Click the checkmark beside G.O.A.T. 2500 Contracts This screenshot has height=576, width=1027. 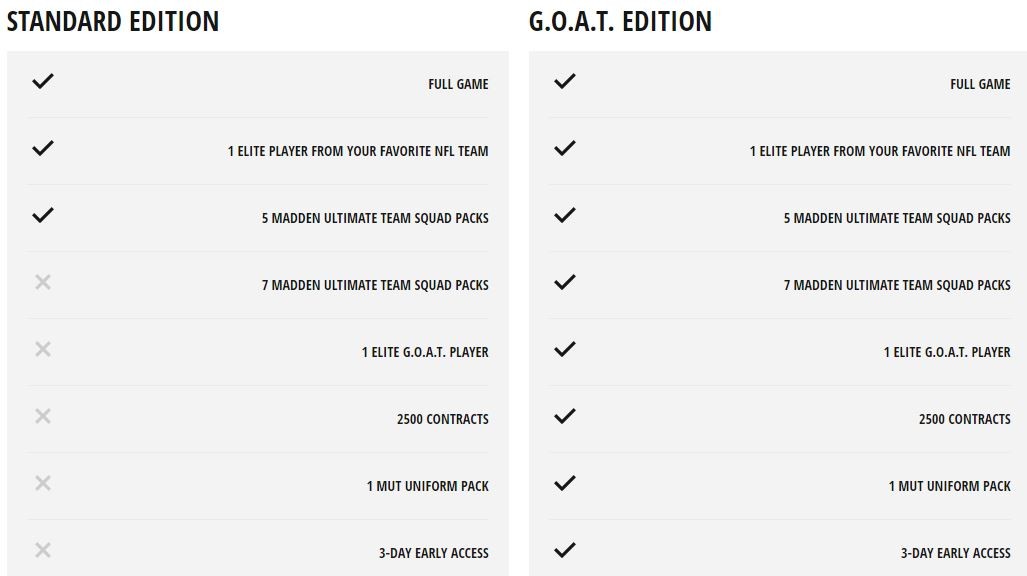[565, 416]
